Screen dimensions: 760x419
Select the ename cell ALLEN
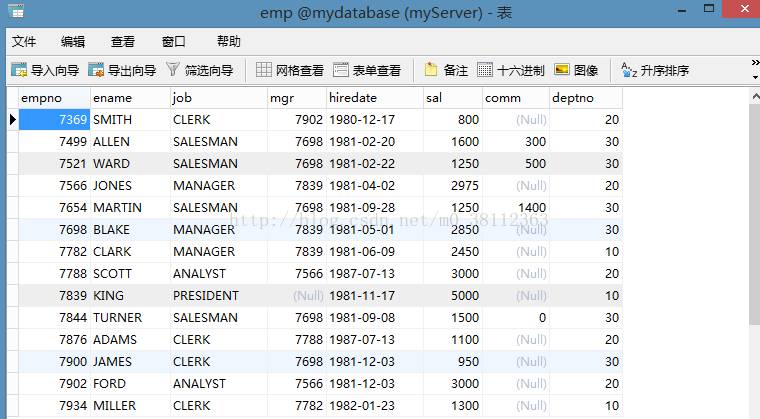pyautogui.click(x=130, y=142)
